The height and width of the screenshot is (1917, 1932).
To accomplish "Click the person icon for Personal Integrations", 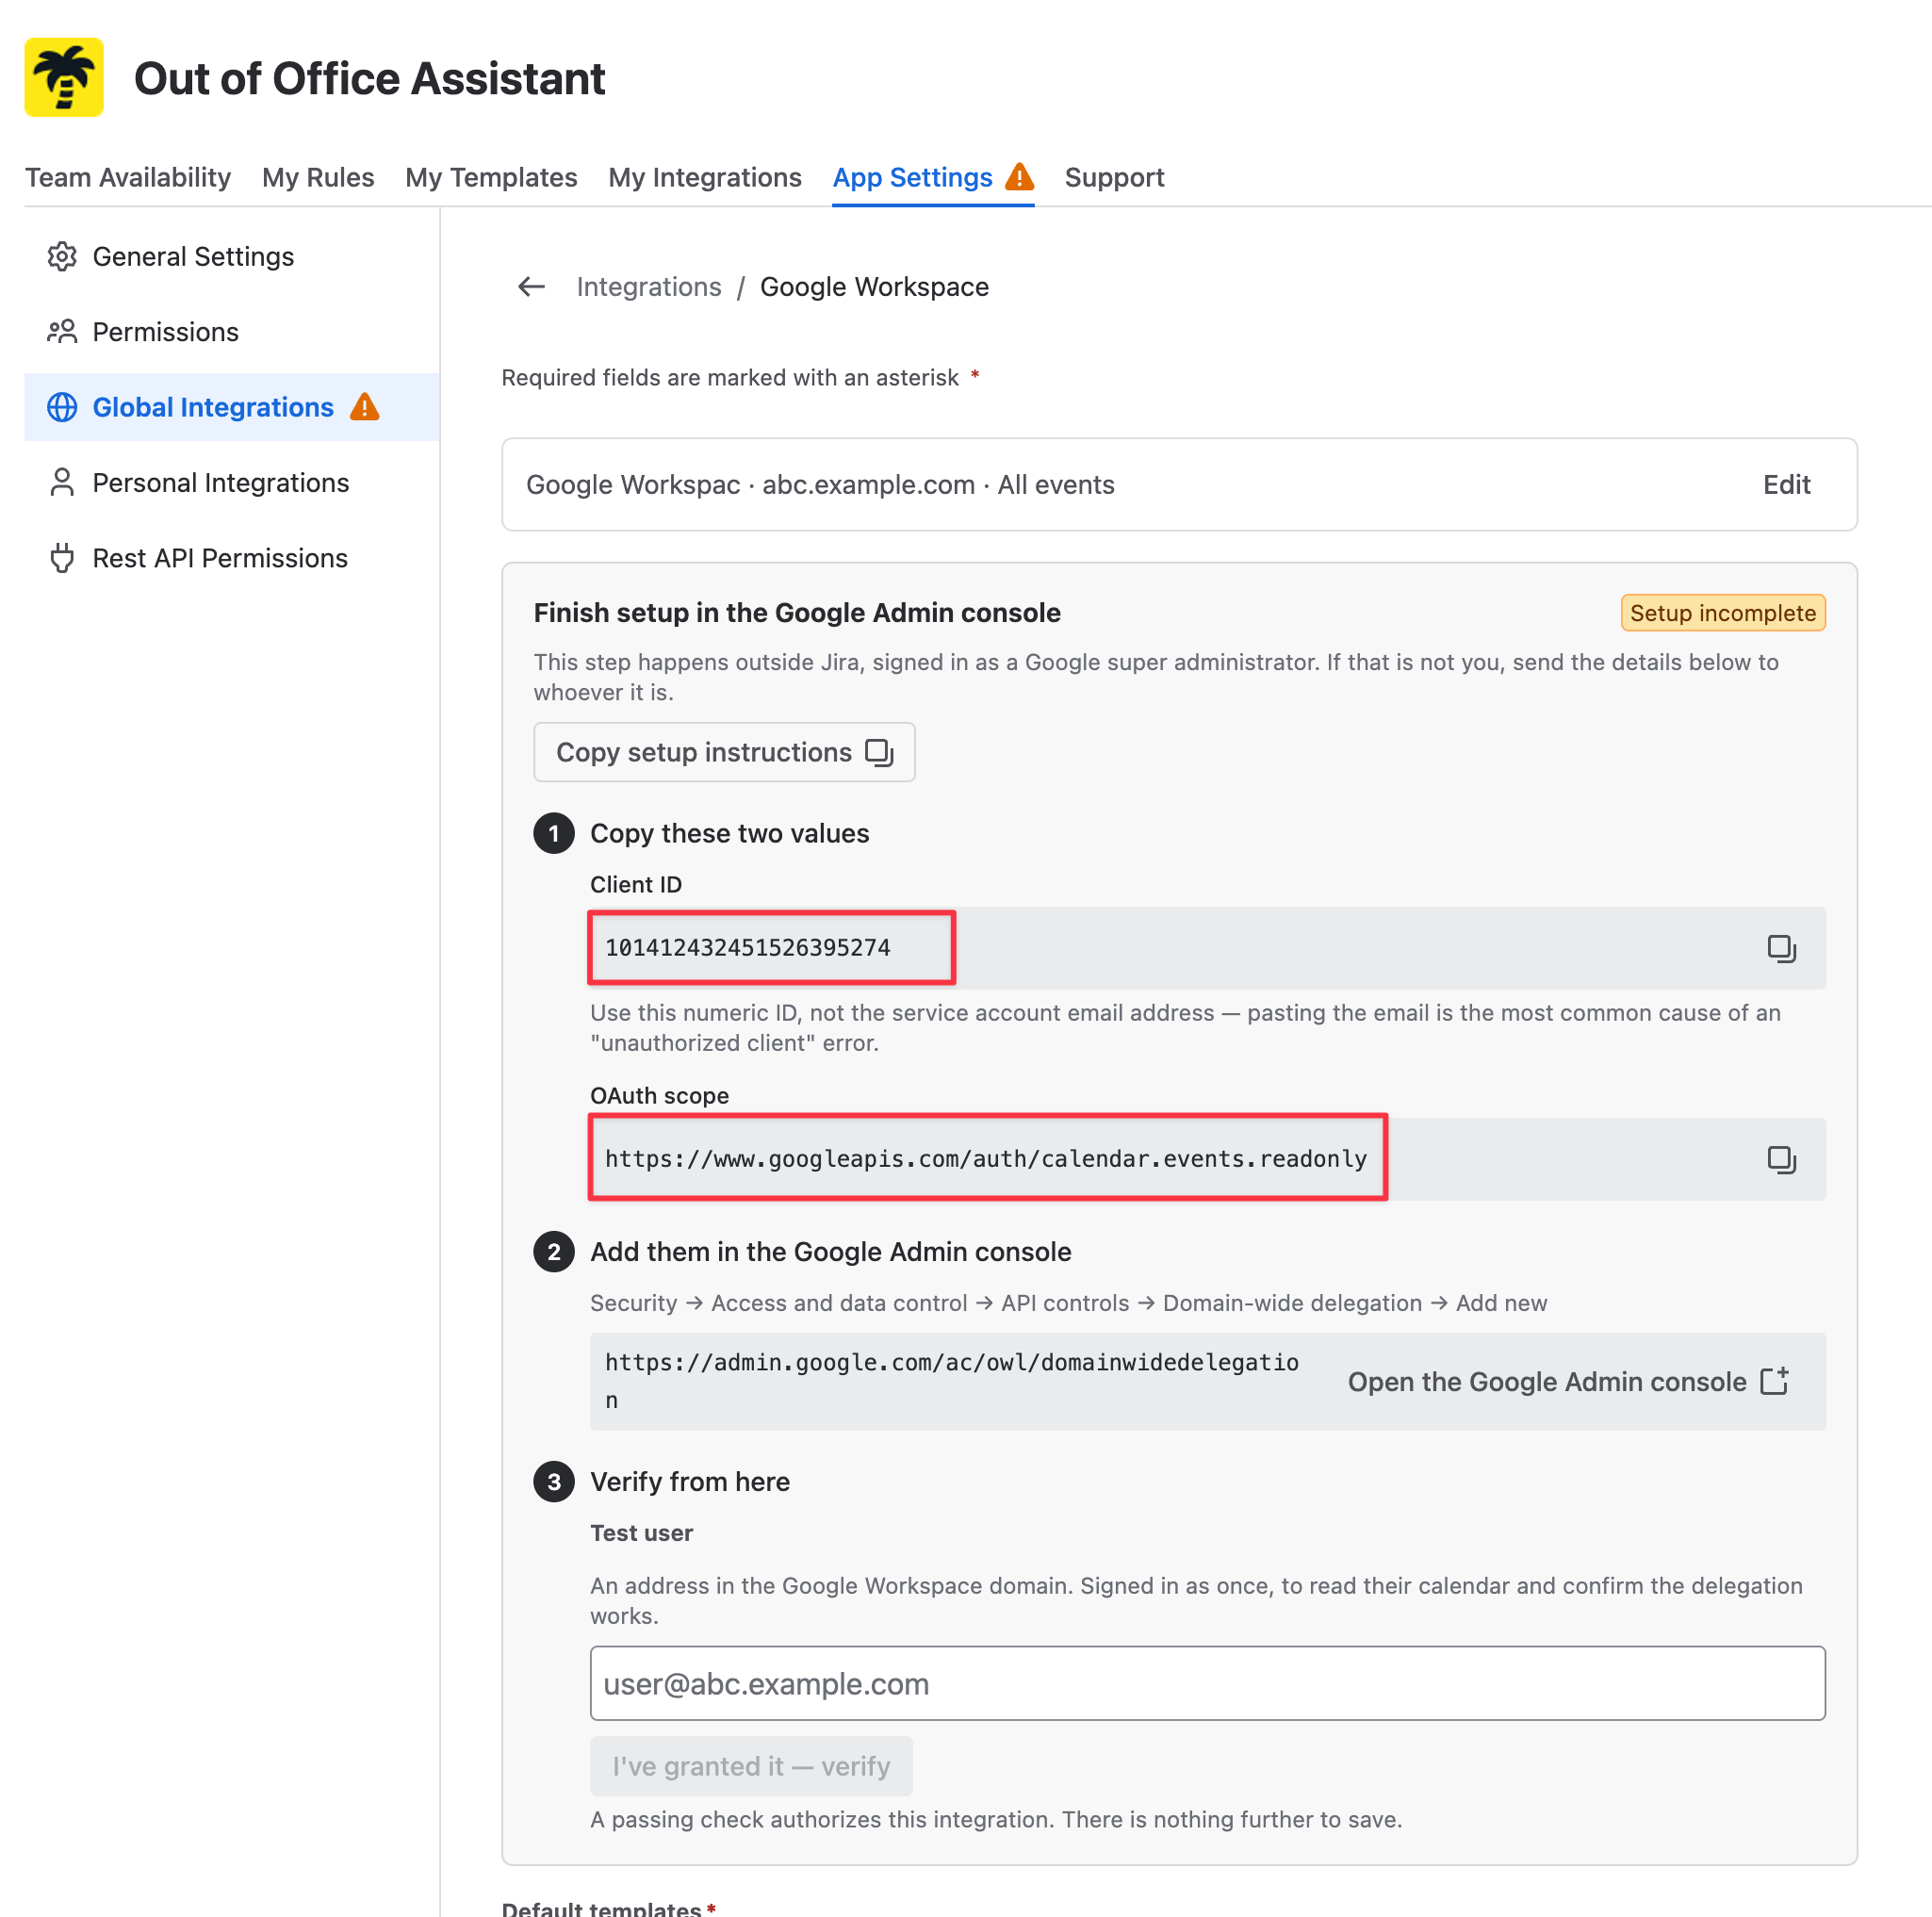I will 62,483.
